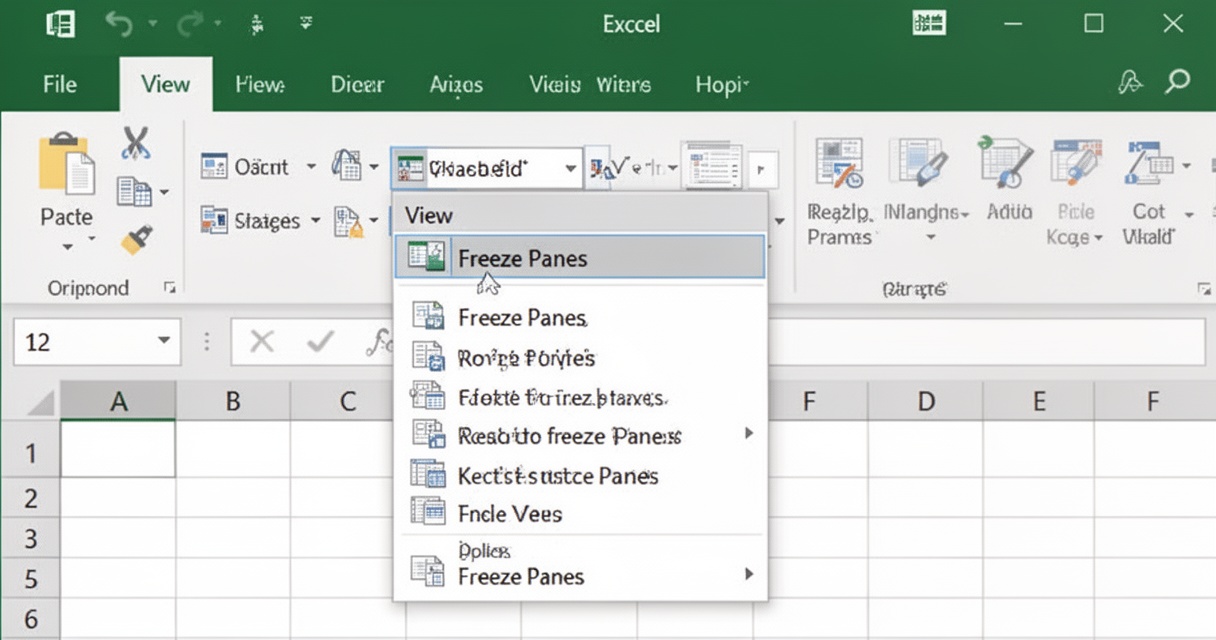The image size is (1216, 640).
Task: Click the Paste clipboard icon
Action: click(66, 164)
